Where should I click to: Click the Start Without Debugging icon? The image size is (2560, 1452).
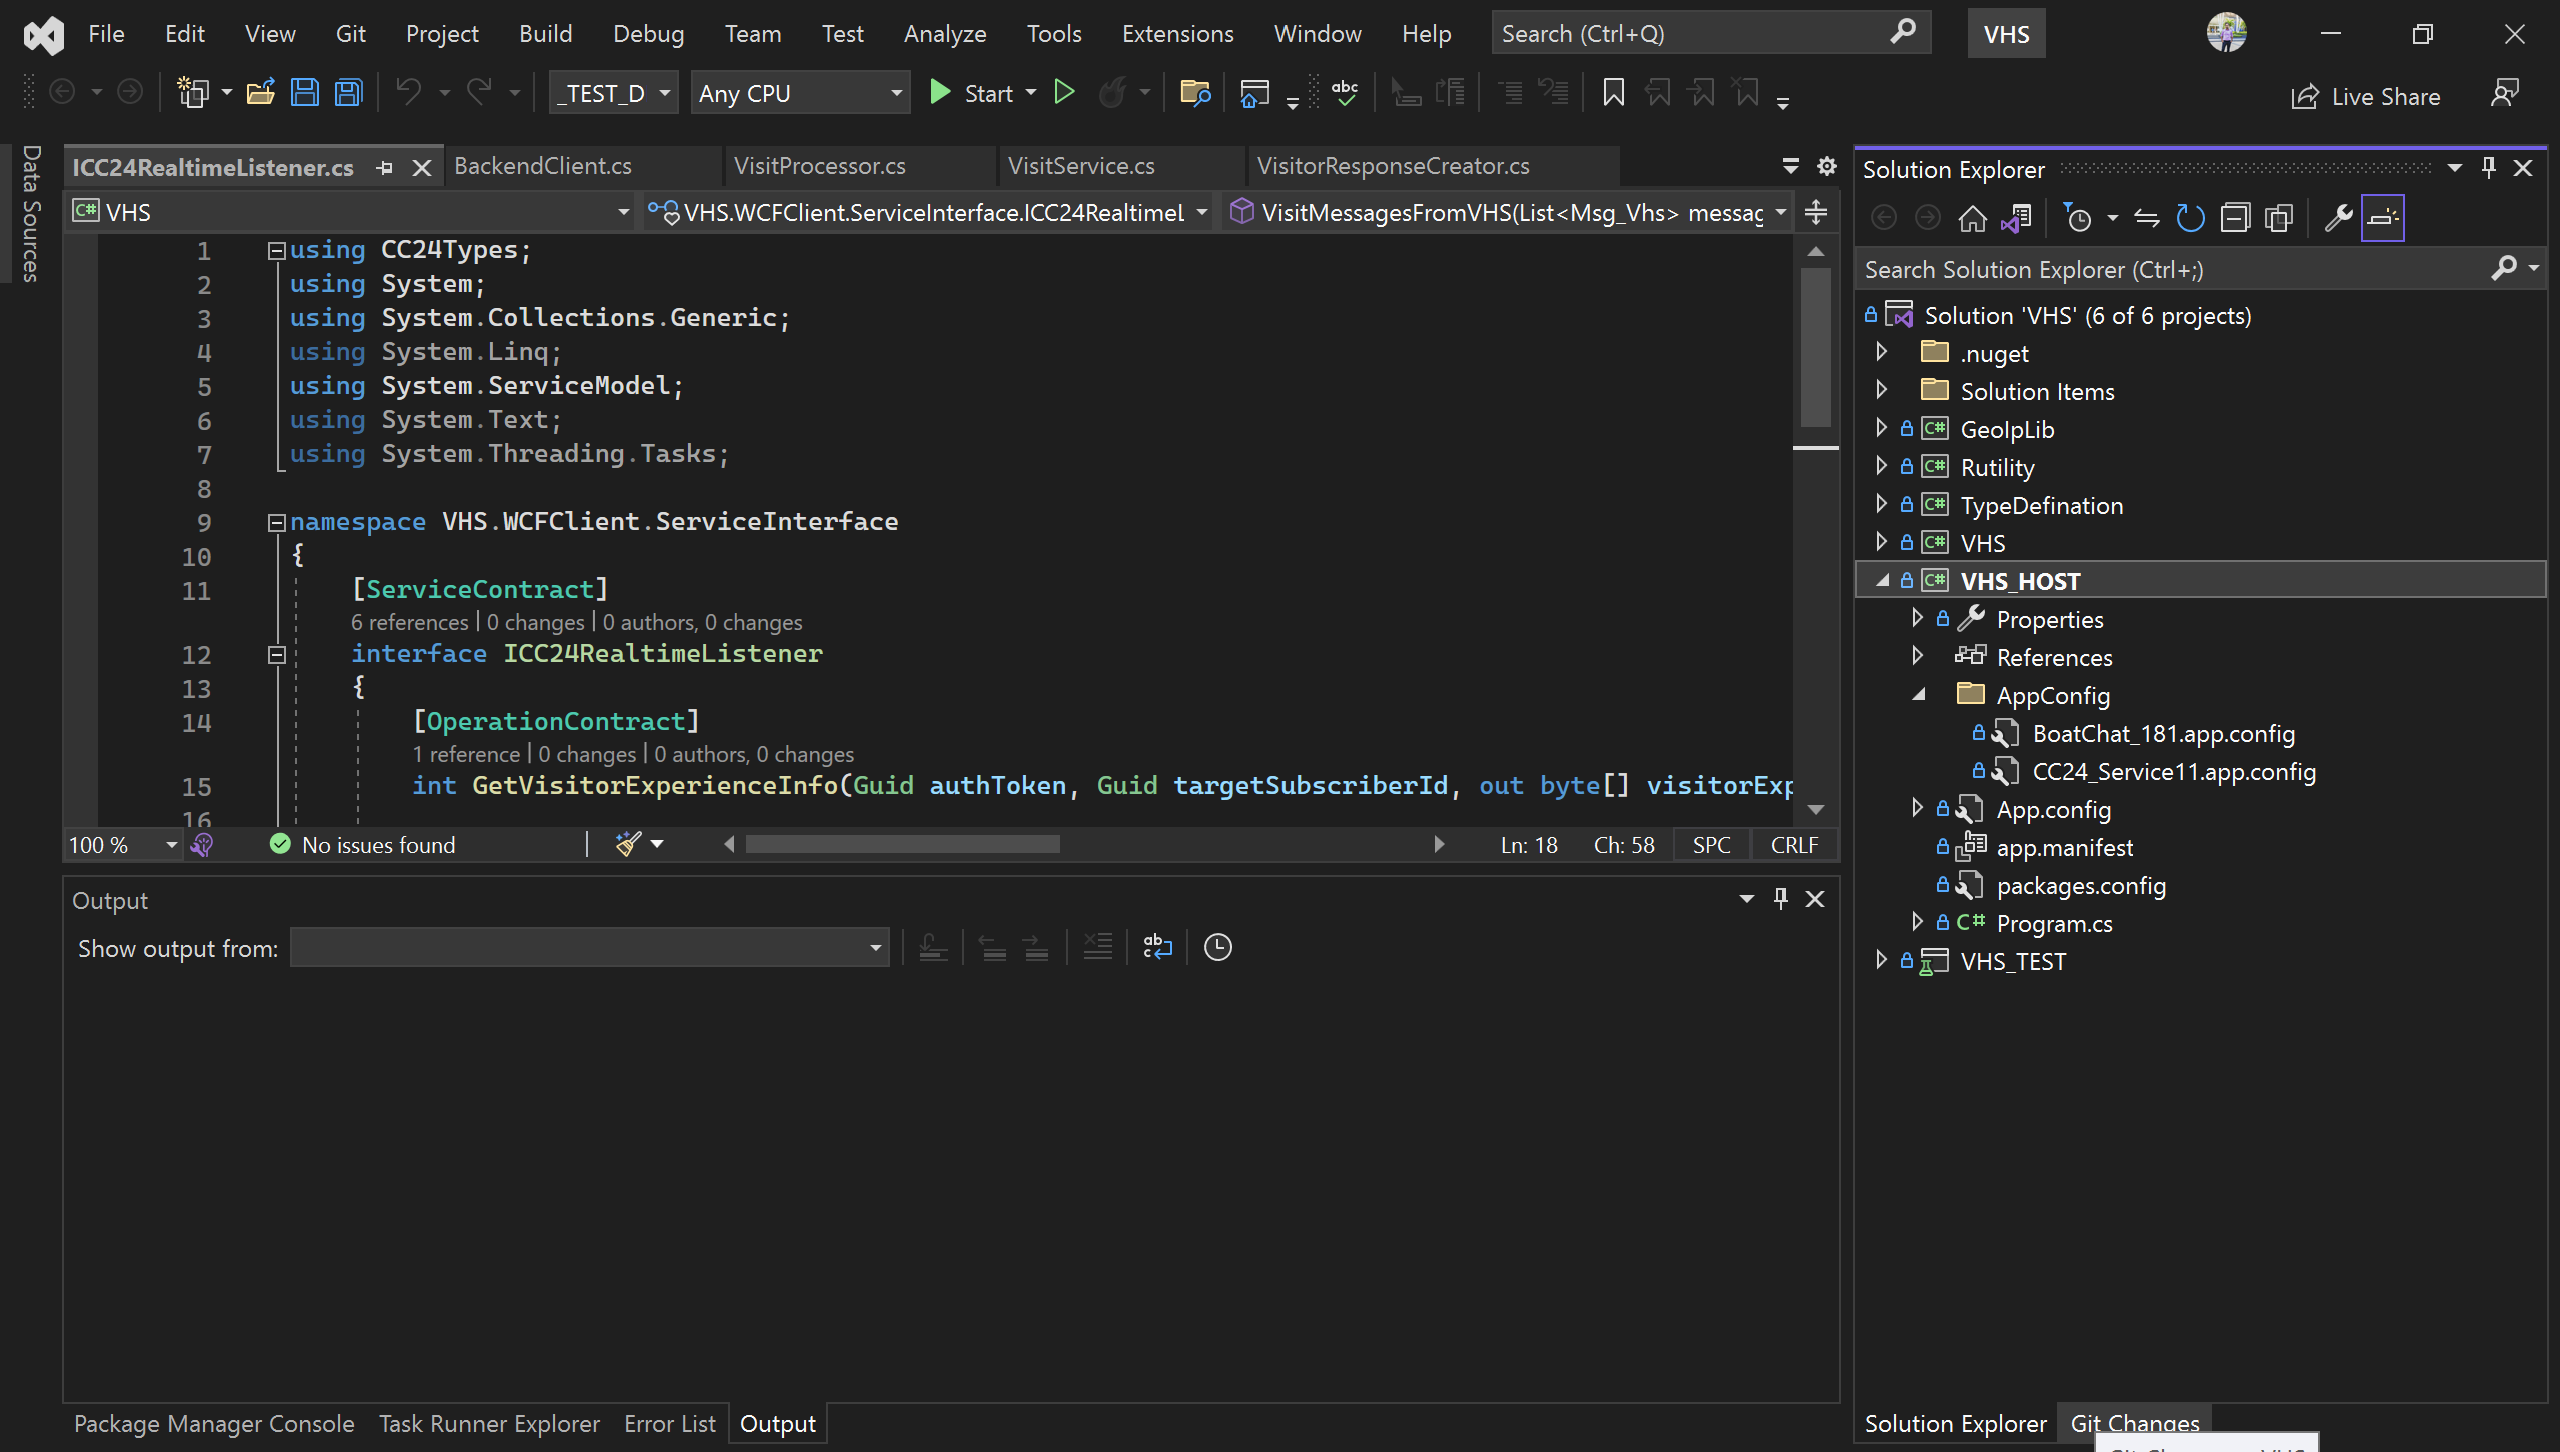coord(1064,93)
